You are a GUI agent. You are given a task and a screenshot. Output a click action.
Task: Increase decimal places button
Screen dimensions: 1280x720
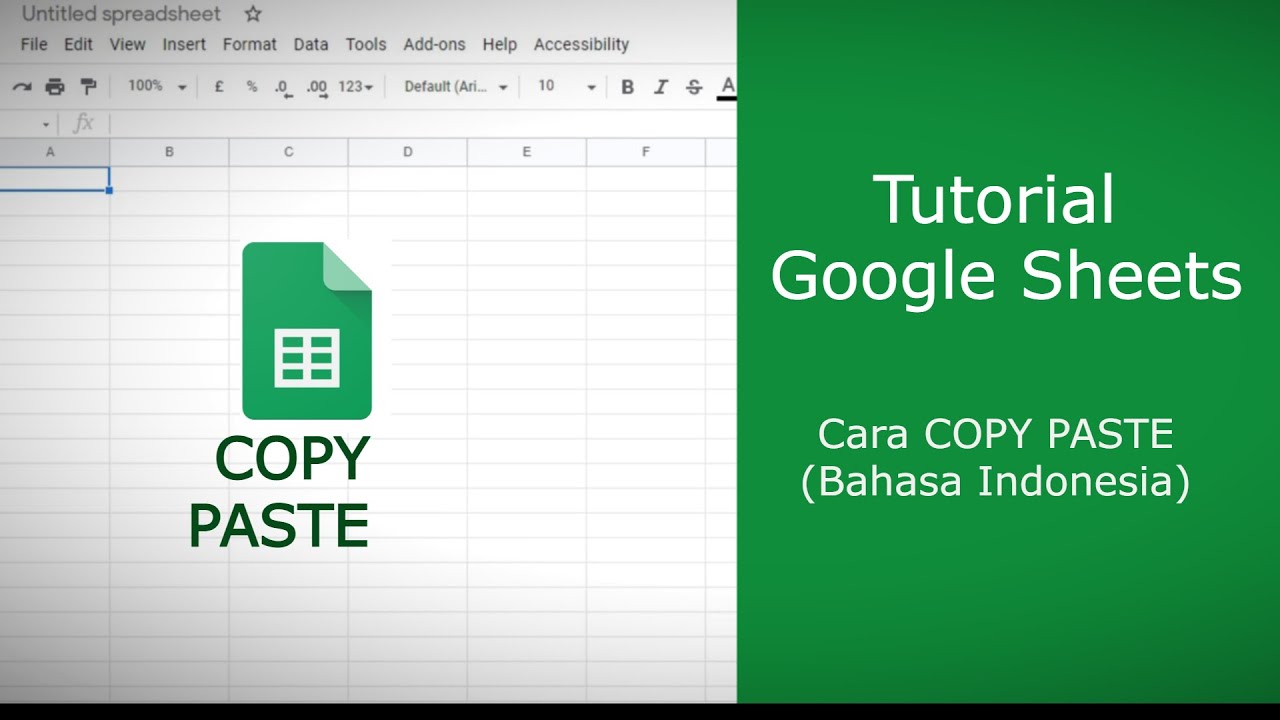click(317, 88)
